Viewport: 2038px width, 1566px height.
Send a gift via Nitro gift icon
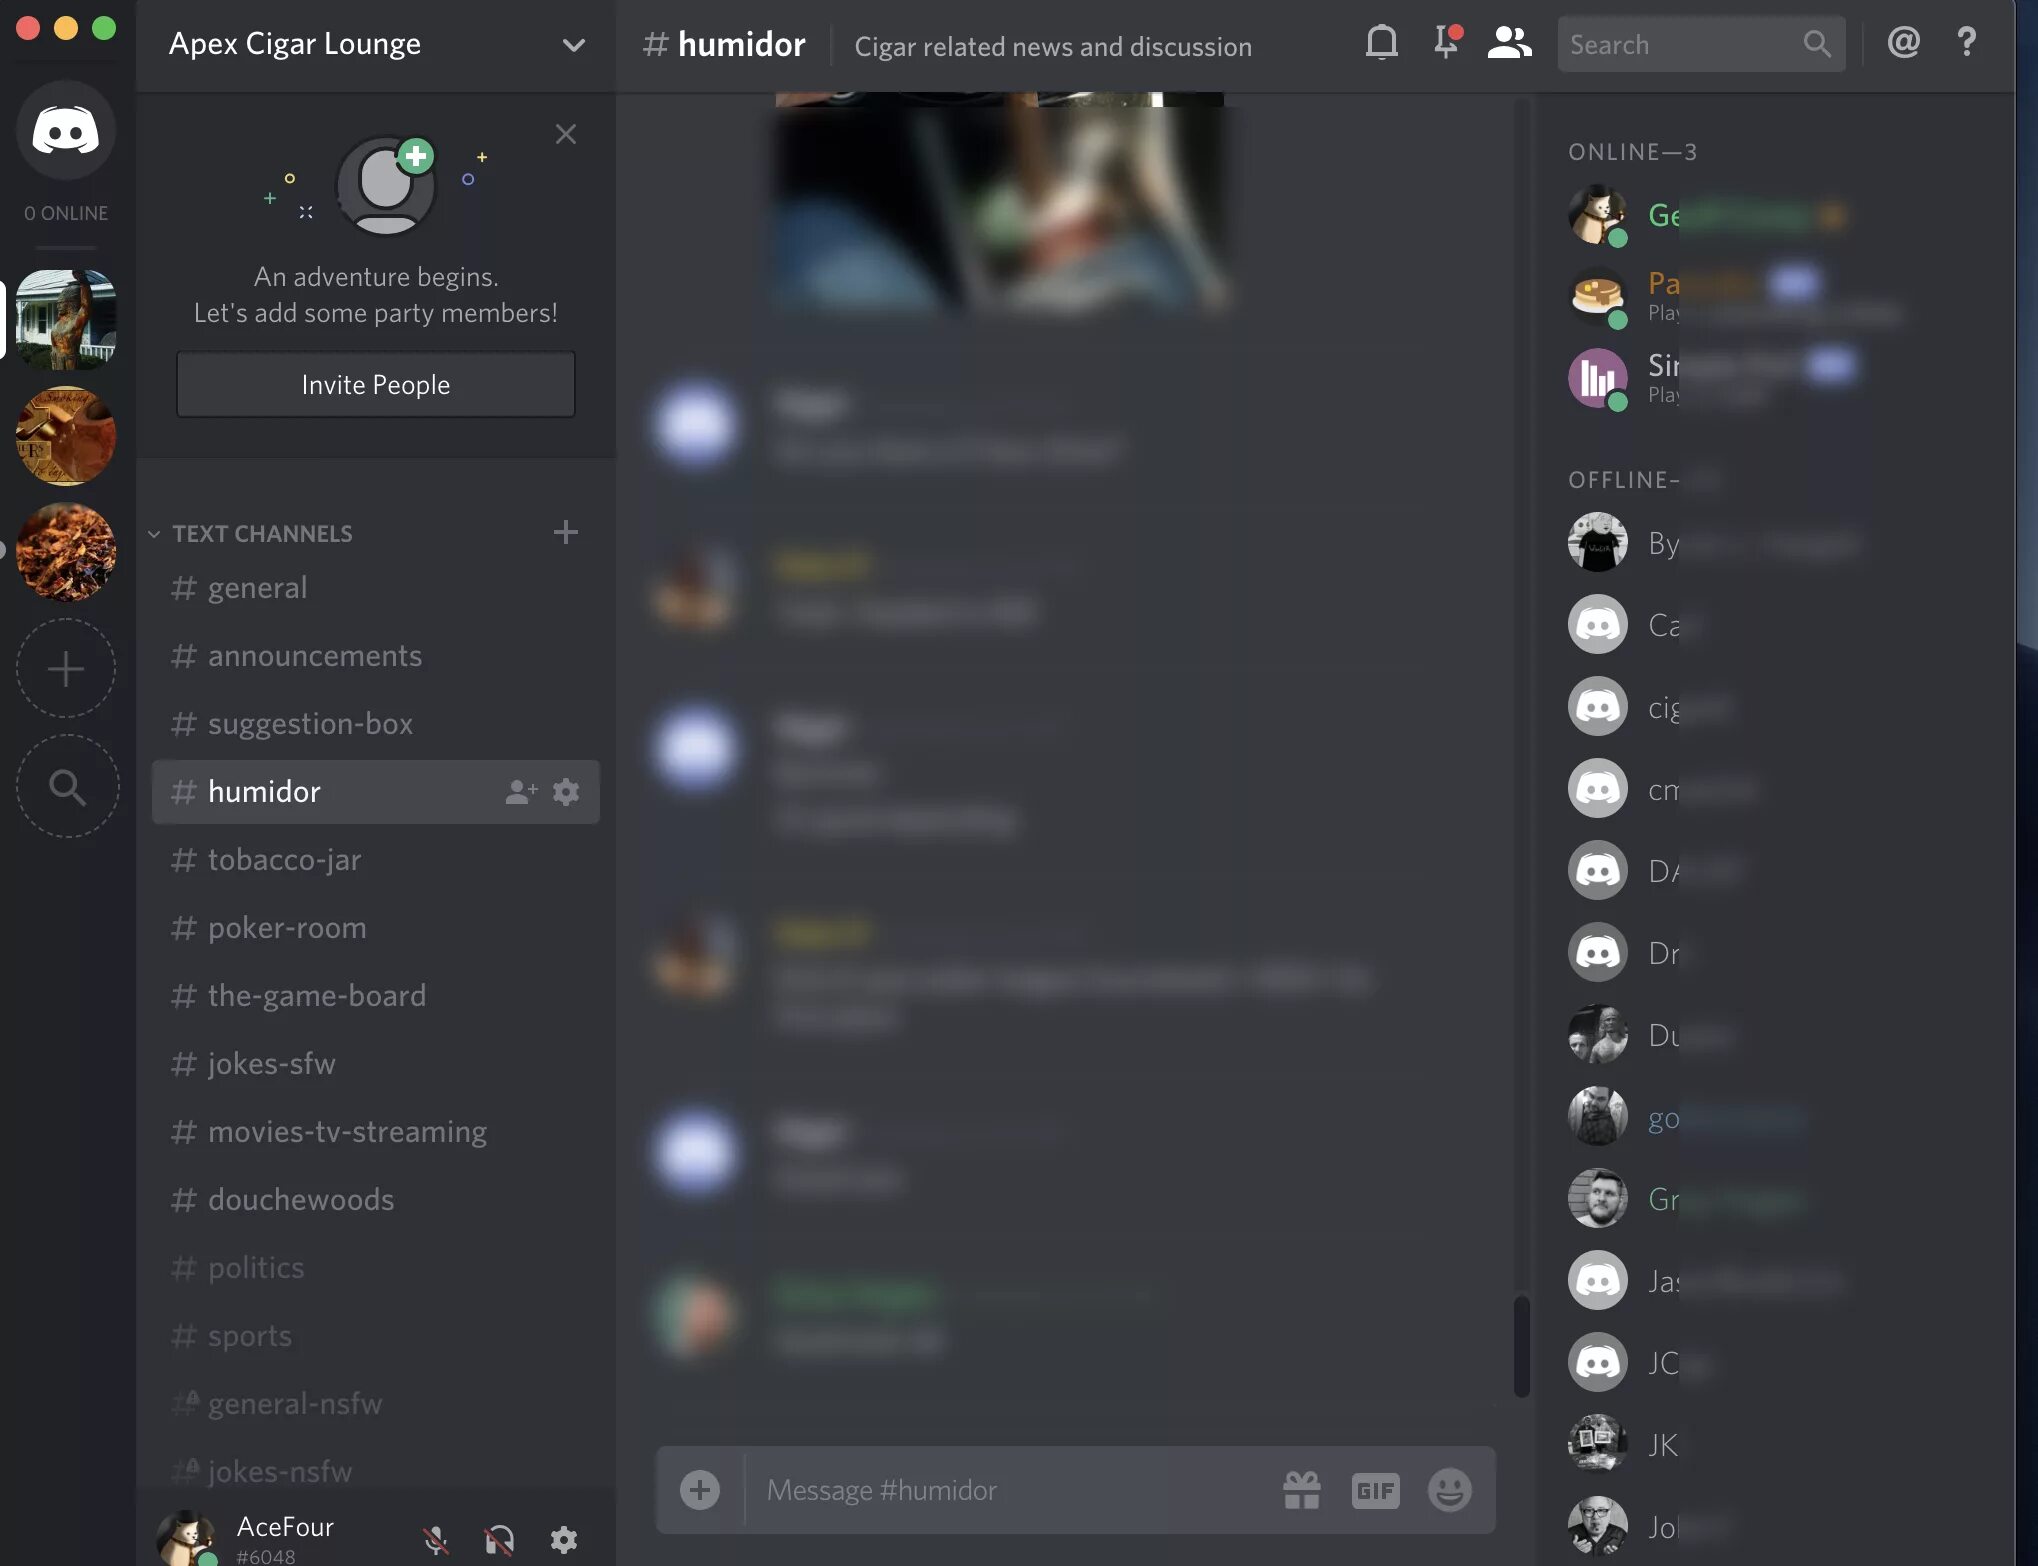(x=1301, y=1490)
